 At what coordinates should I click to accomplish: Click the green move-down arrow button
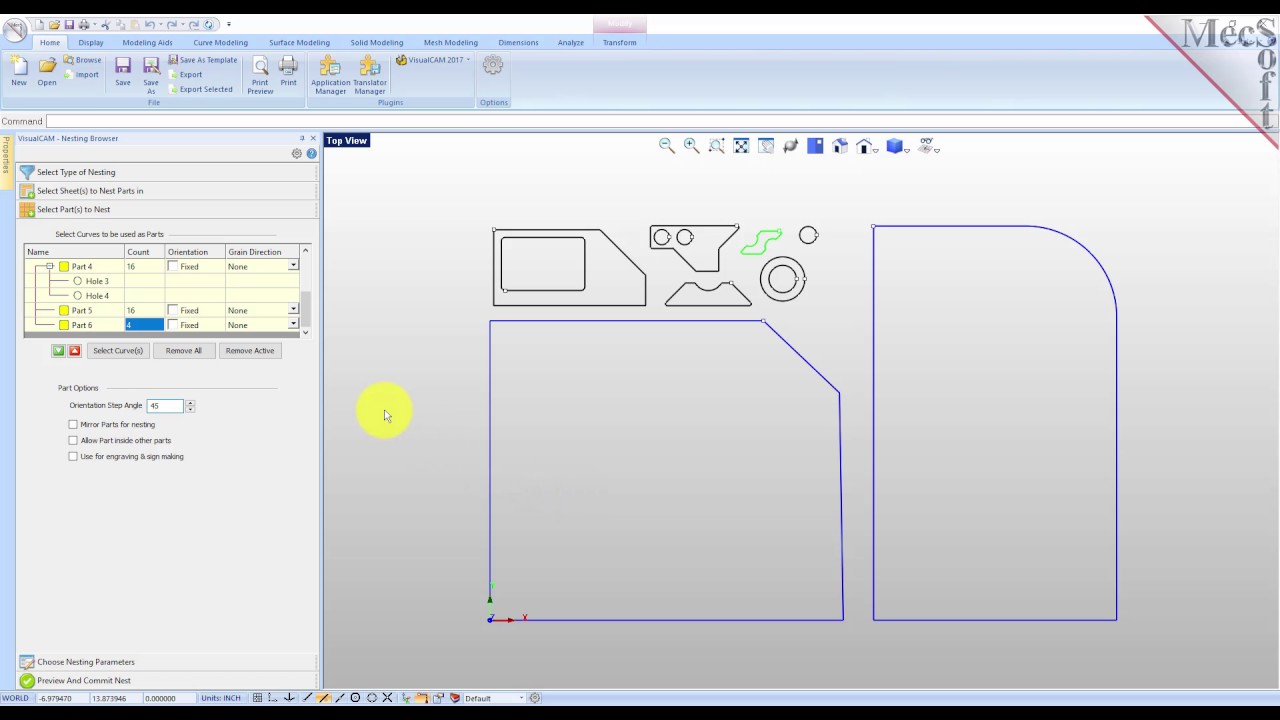pyautogui.click(x=58, y=351)
